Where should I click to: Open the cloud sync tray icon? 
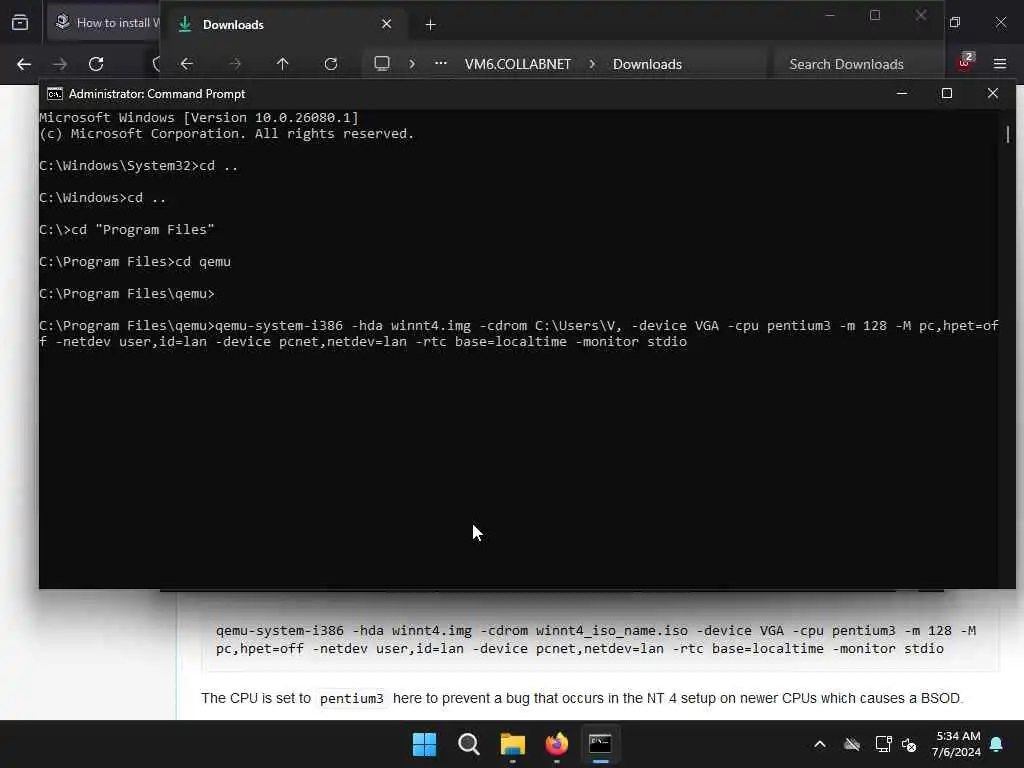pyautogui.click(x=852, y=744)
